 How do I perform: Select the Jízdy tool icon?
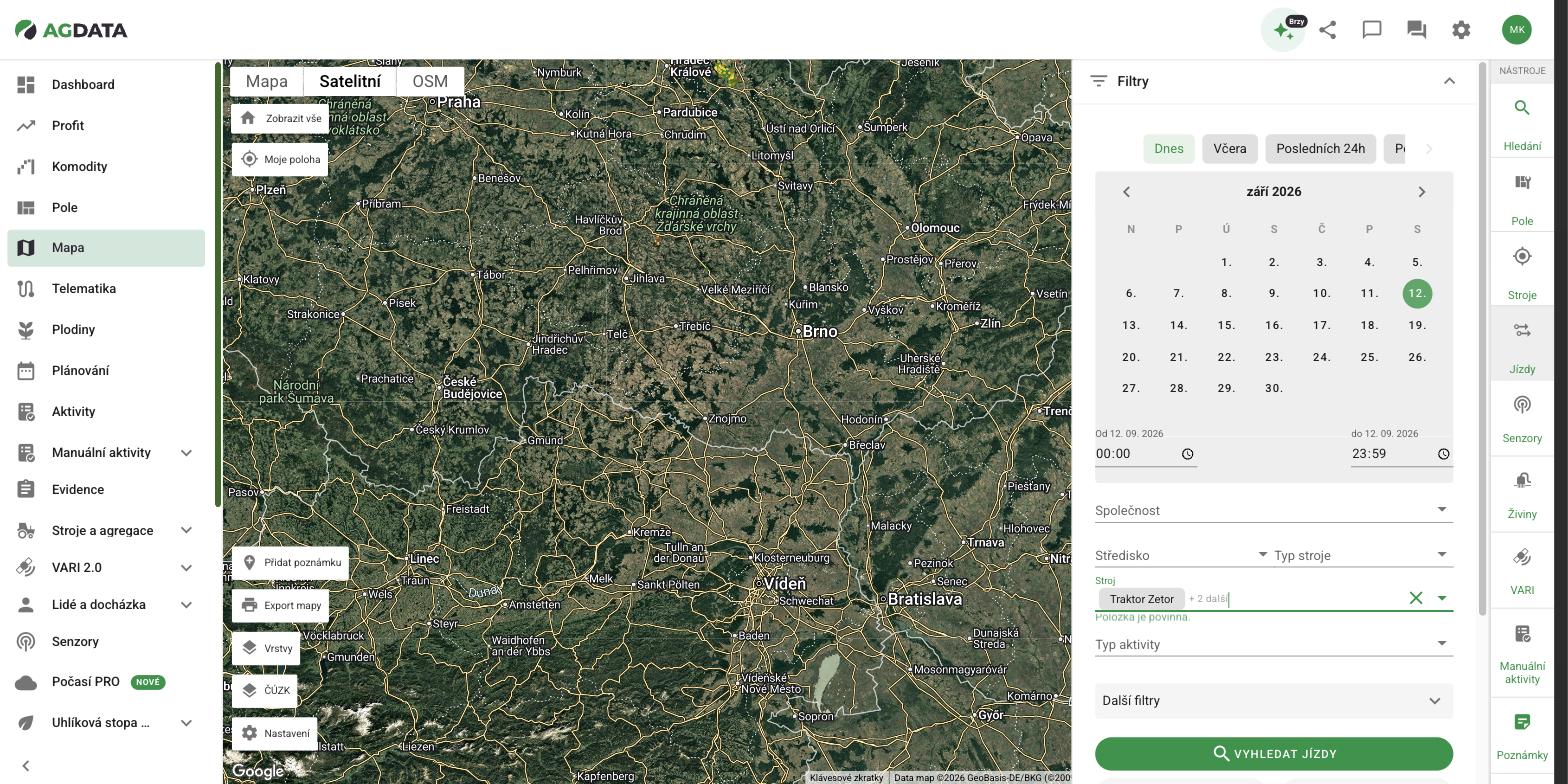(1522, 345)
